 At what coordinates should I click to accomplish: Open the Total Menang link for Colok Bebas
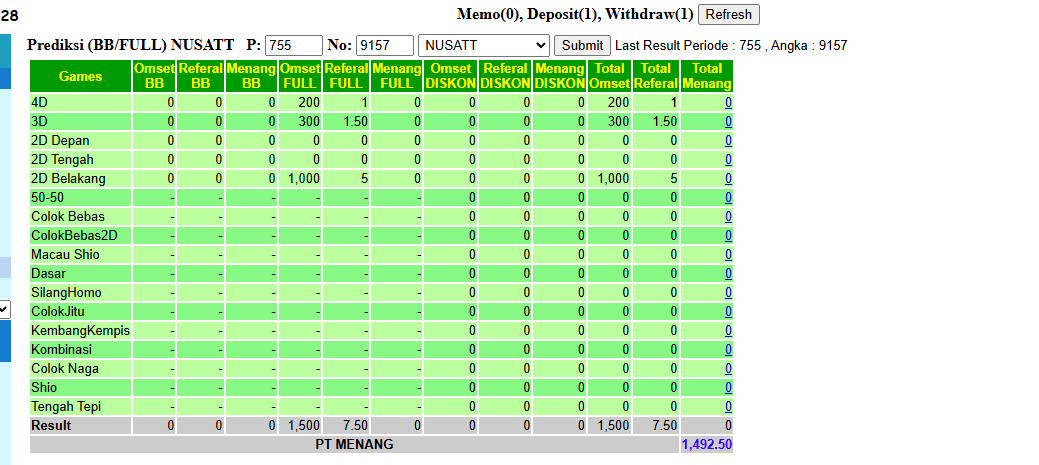[x=728, y=217]
